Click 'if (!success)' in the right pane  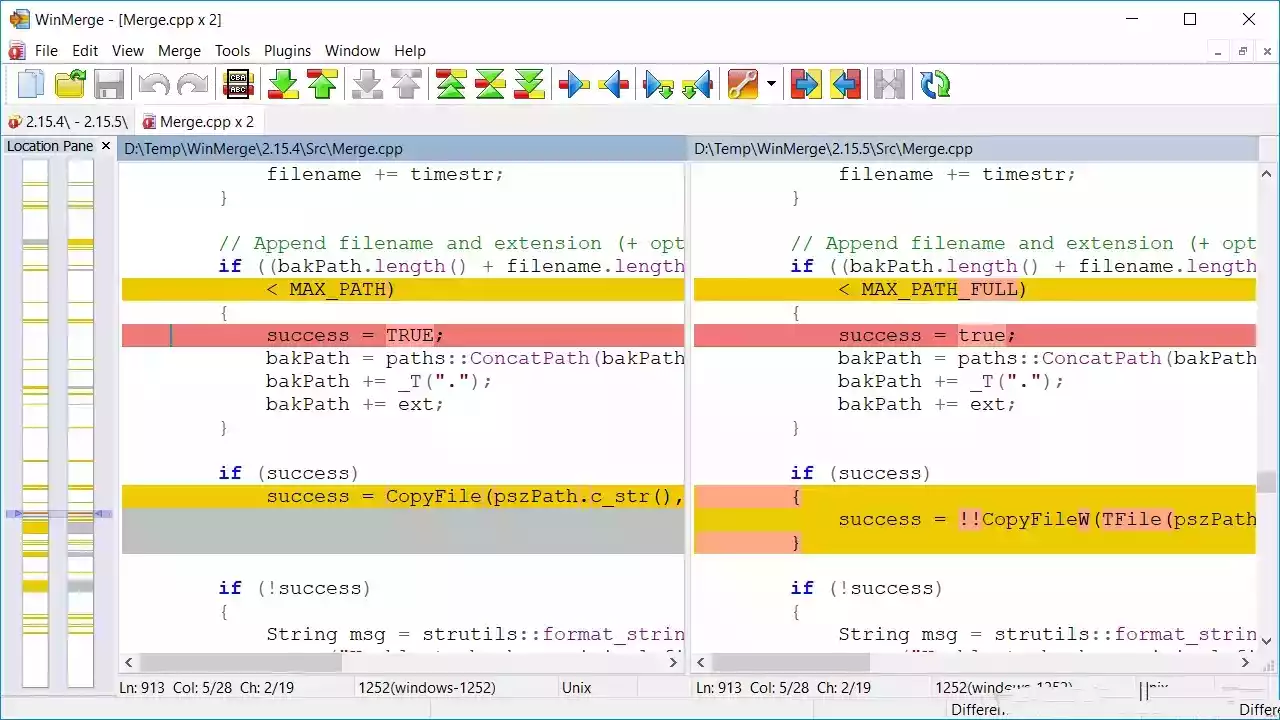click(x=866, y=588)
